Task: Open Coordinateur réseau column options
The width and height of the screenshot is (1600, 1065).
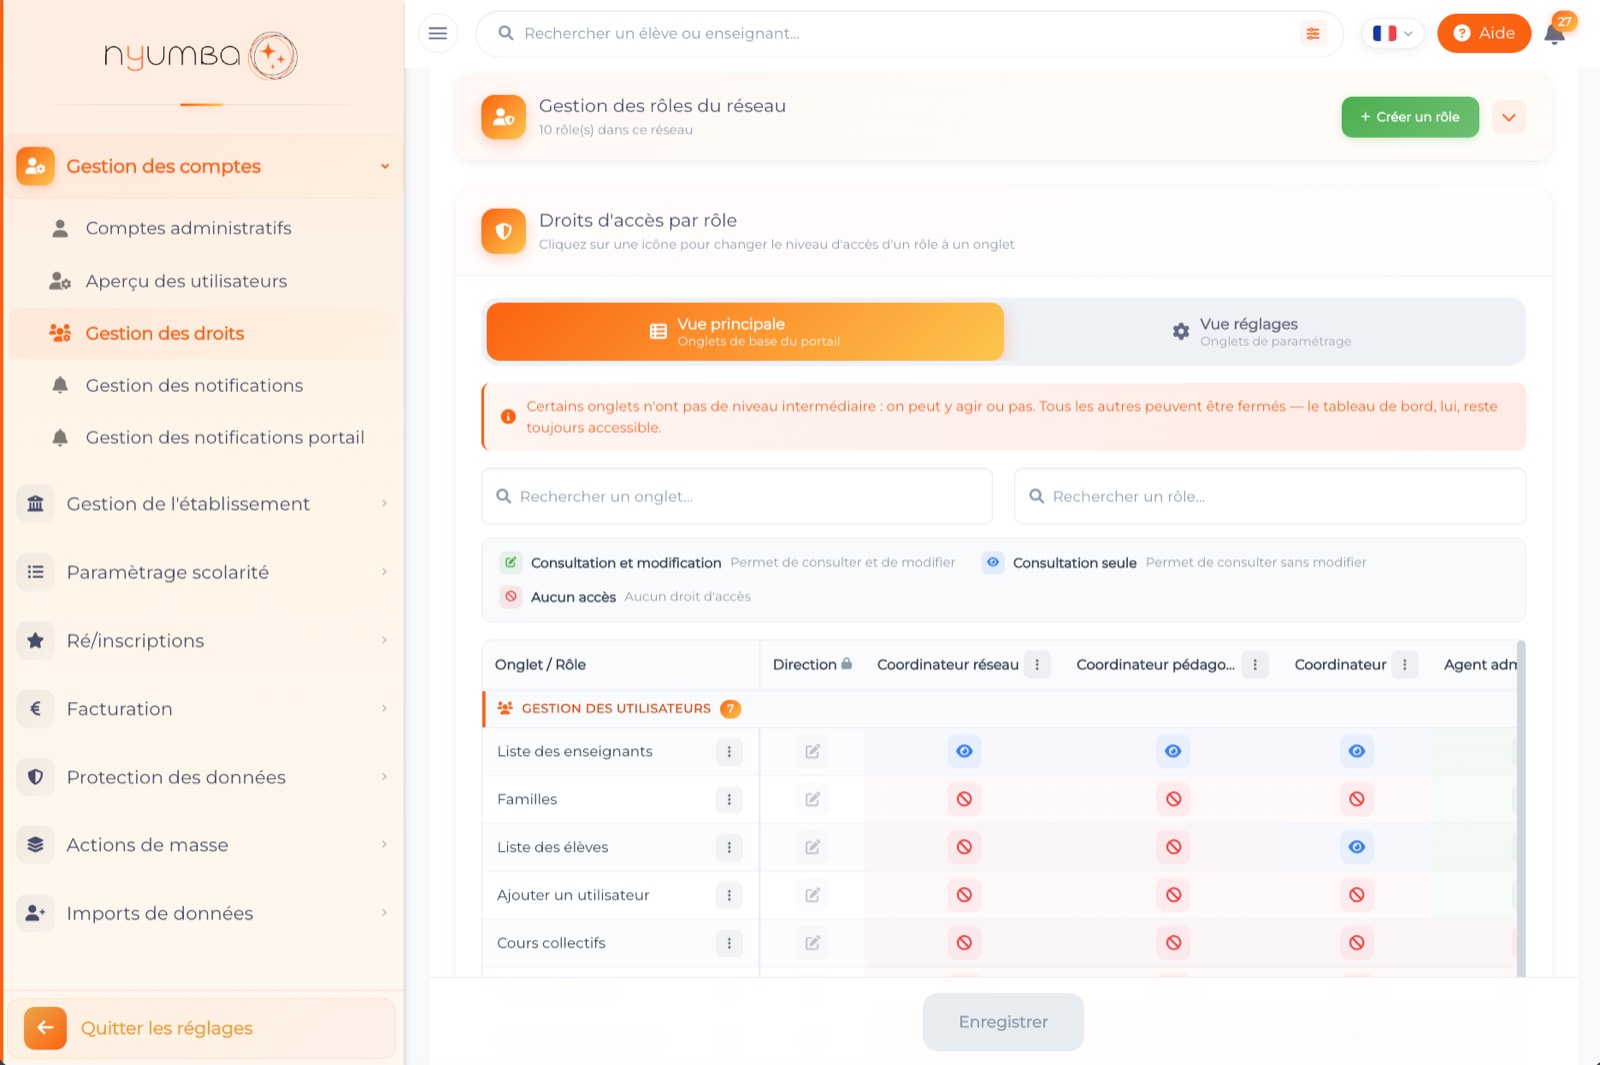Action: pos(1037,664)
